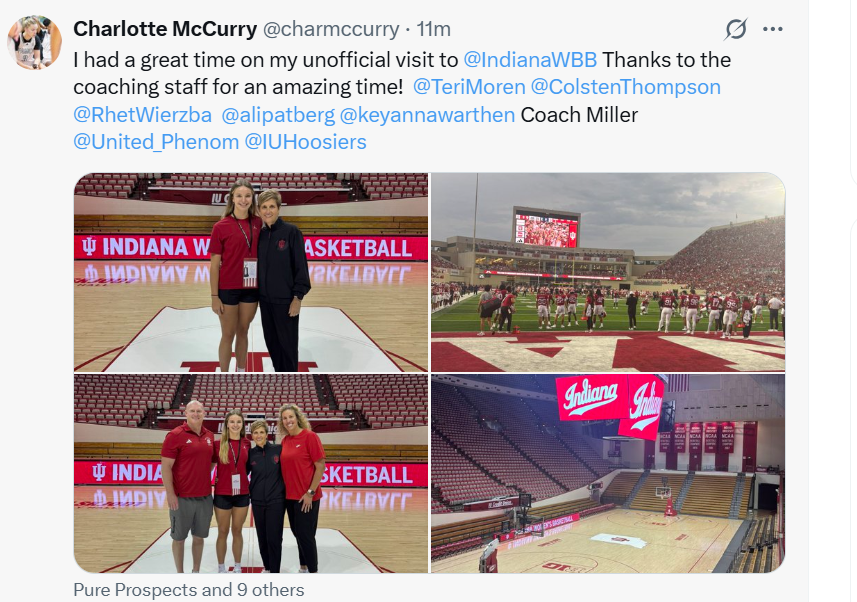The height and width of the screenshot is (602, 857).
Task: Open Charlotte McCurry's profile avatar
Action: click(x=34, y=43)
